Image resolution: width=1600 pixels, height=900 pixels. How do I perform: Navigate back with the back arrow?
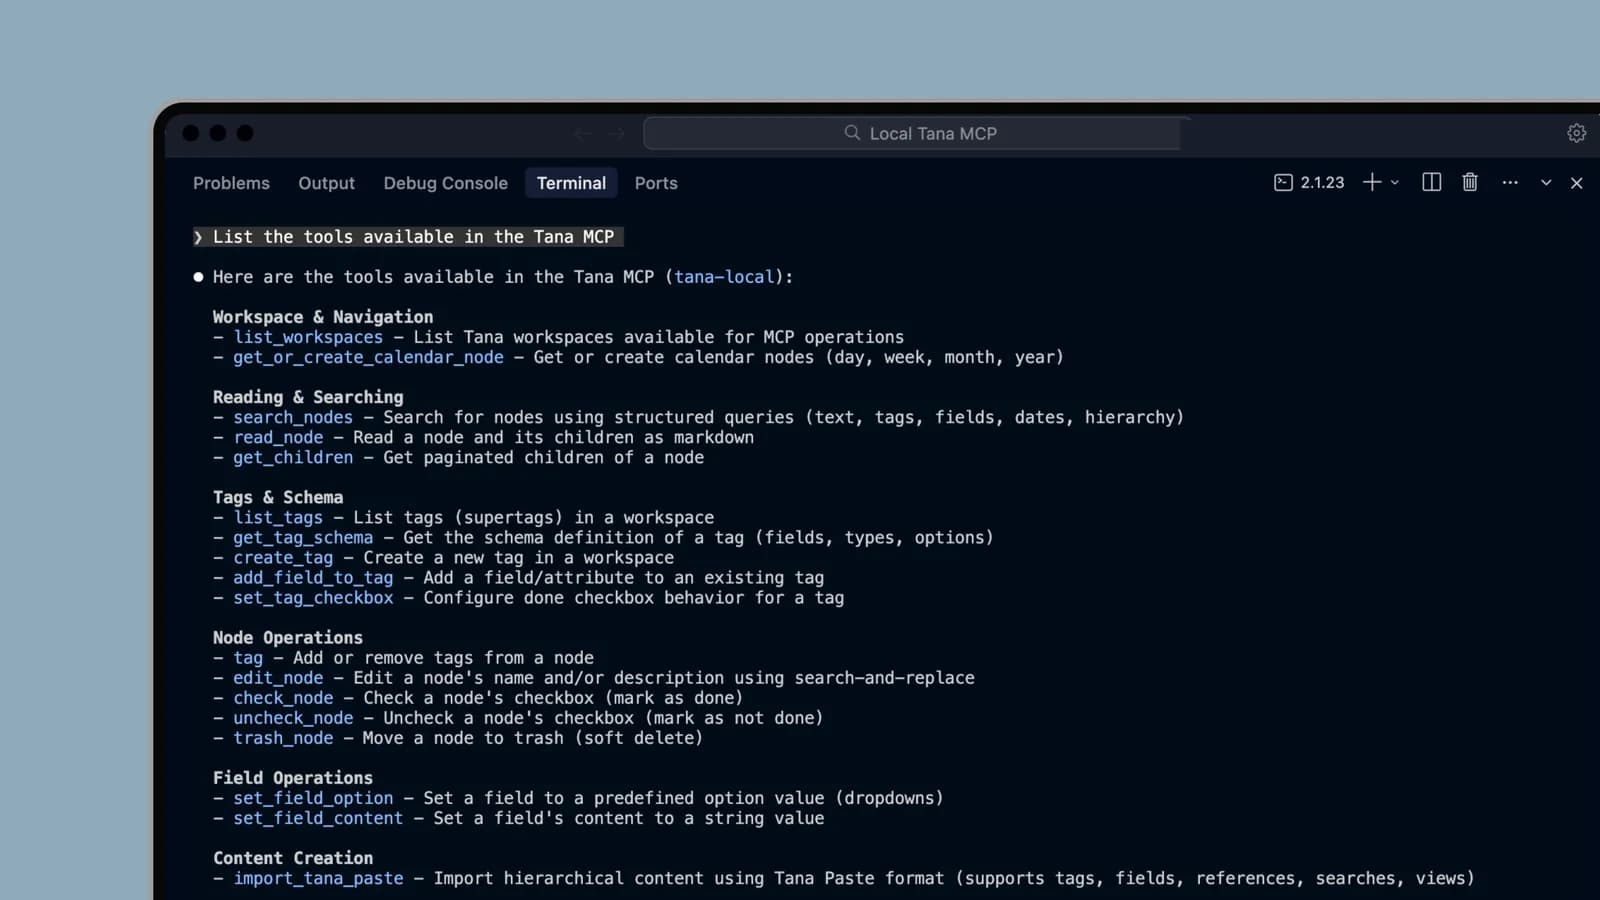pyautogui.click(x=583, y=133)
